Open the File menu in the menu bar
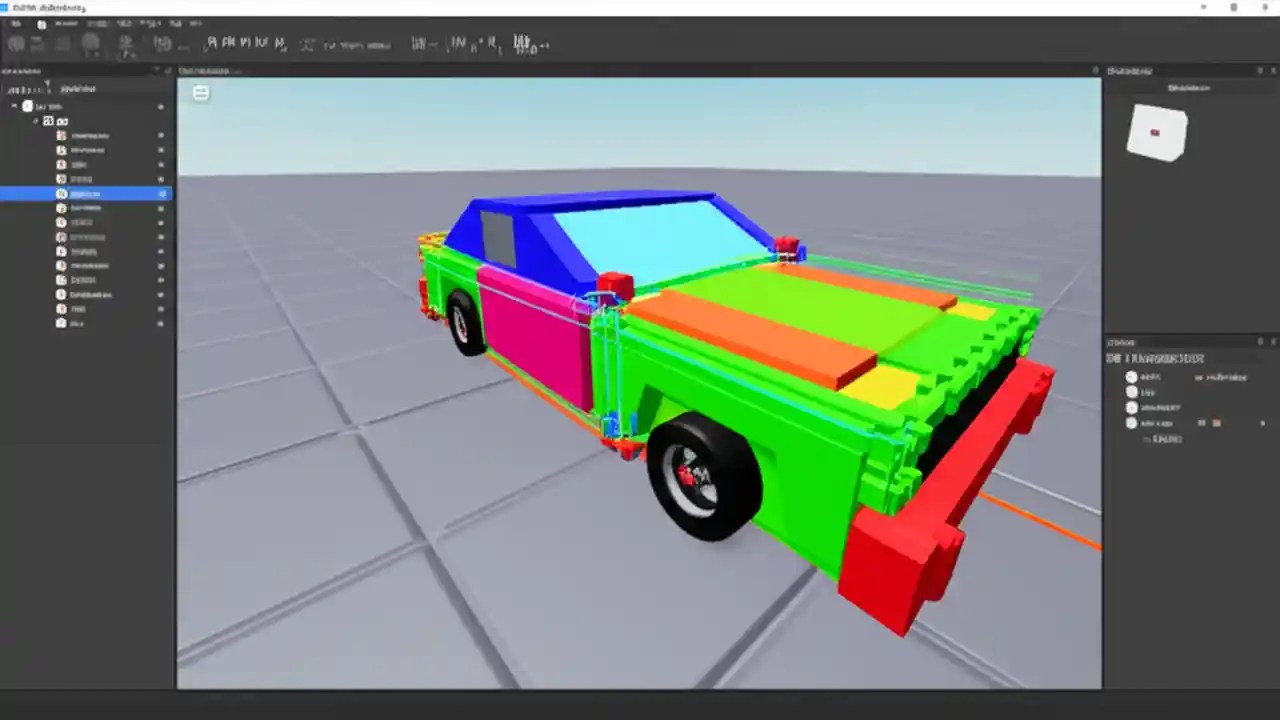The image size is (1280, 720). (15, 22)
